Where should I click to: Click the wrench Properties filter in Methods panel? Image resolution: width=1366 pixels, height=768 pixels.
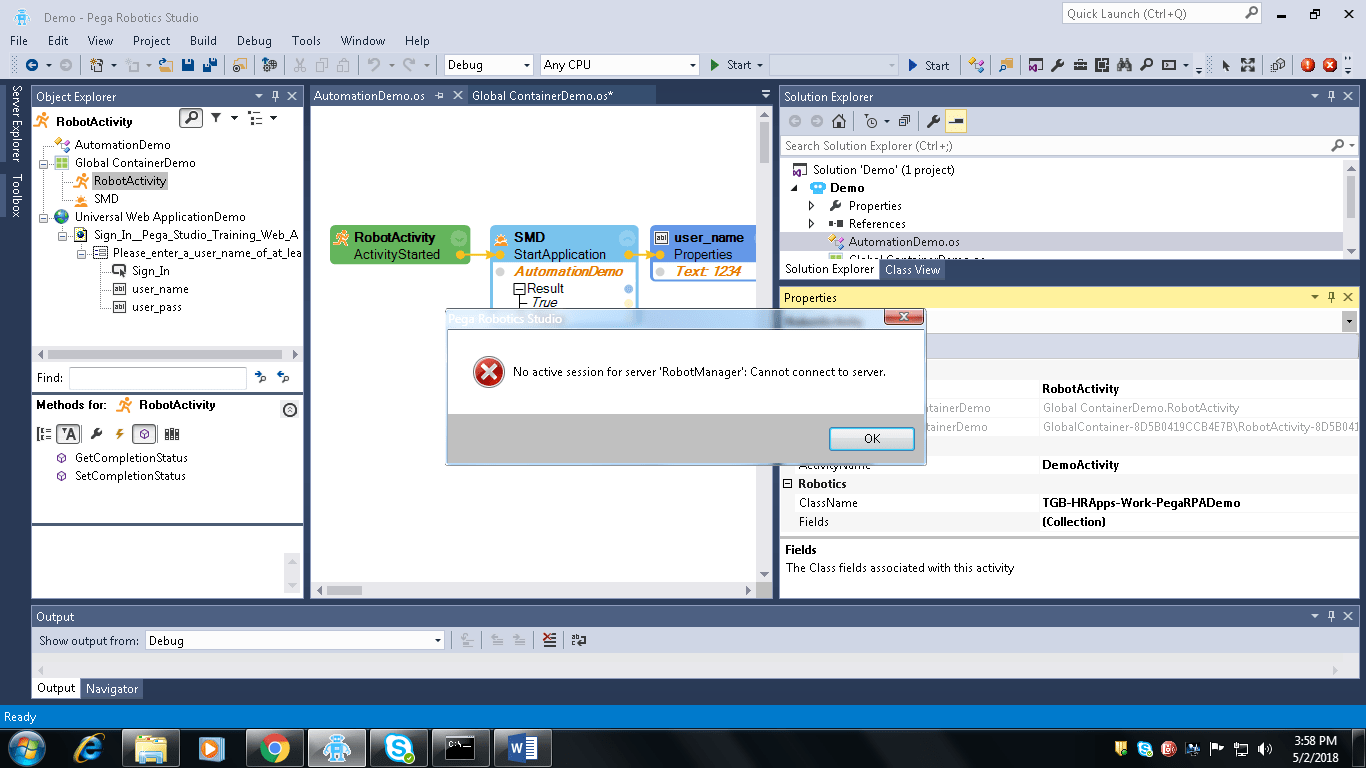click(x=96, y=434)
